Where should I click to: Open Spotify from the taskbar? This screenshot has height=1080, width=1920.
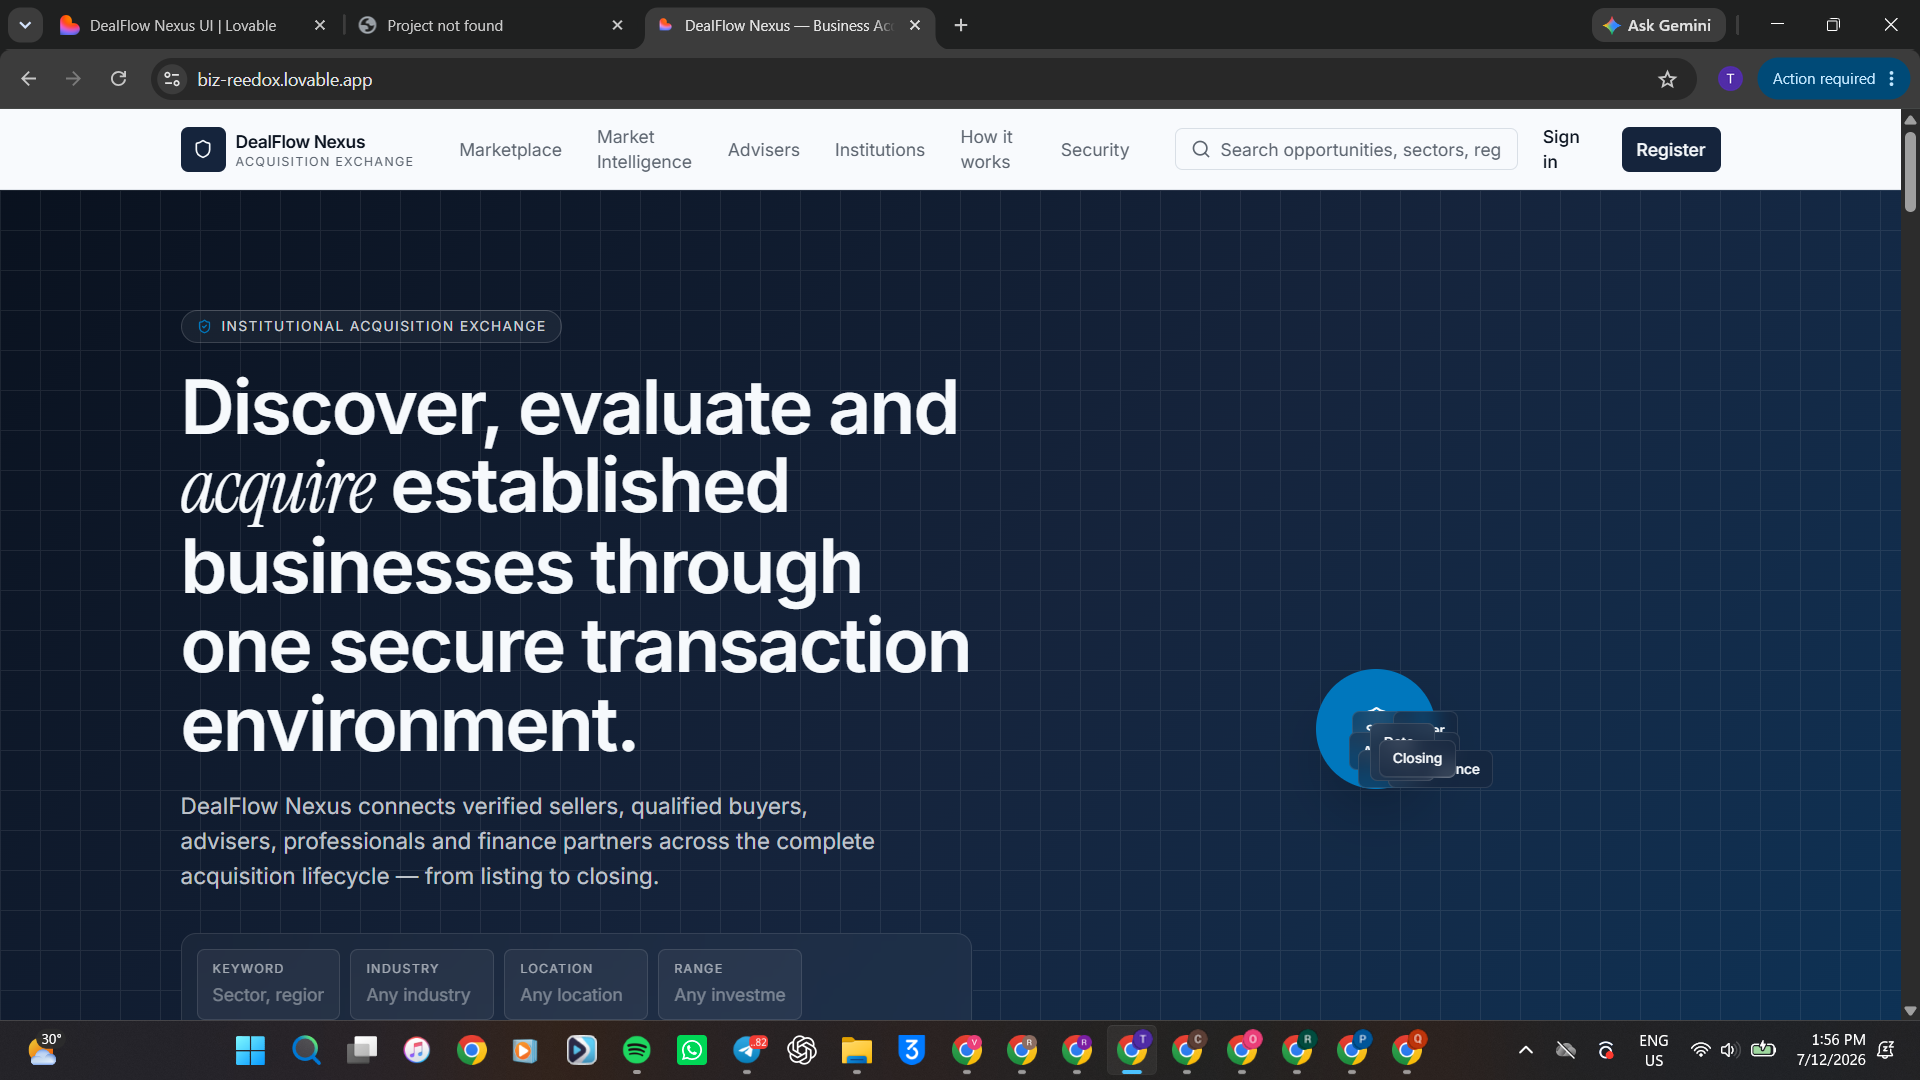pyautogui.click(x=637, y=1050)
